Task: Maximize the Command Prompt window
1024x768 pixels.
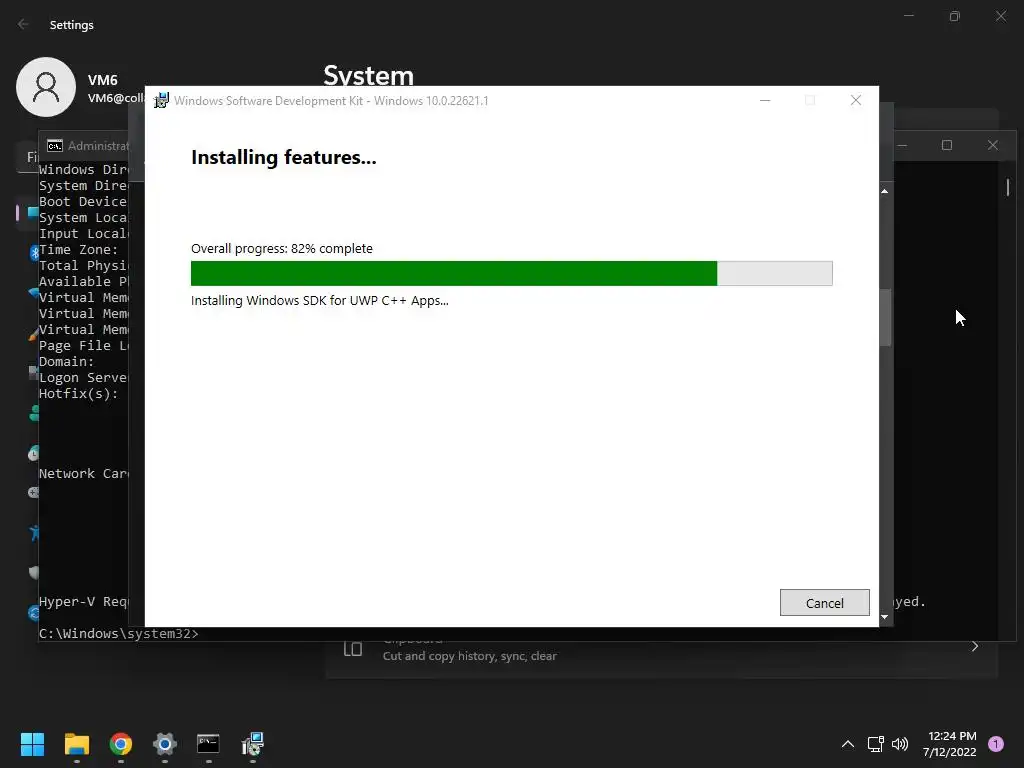Action: pos(947,145)
